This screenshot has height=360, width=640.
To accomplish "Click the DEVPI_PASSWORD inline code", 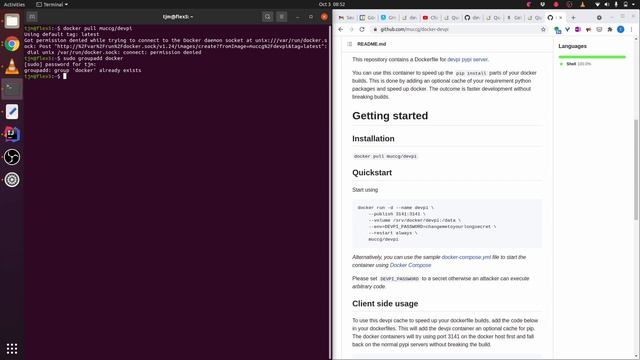I will tap(399, 279).
